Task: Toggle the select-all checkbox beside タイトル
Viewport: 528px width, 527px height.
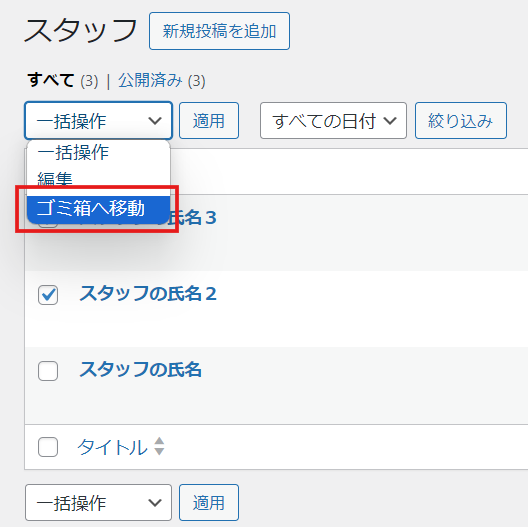Action: [x=48, y=447]
